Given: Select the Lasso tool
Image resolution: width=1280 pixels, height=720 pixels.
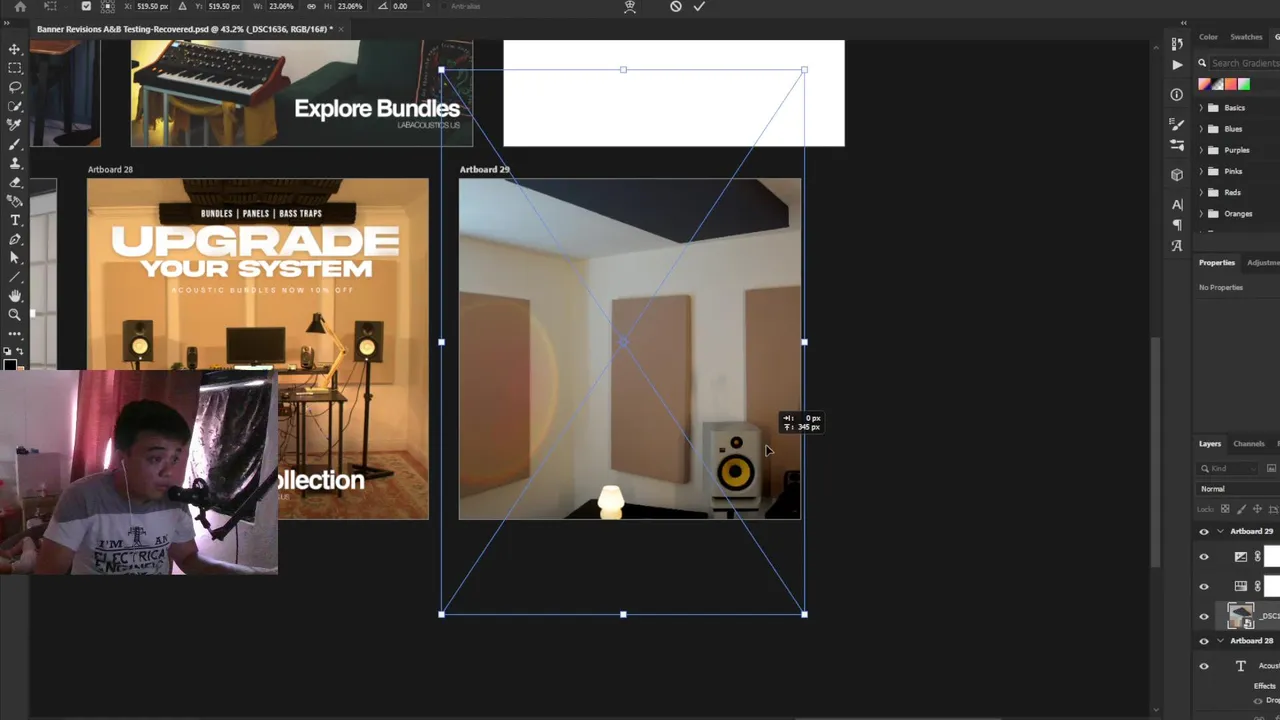Looking at the screenshot, I should click(15, 87).
